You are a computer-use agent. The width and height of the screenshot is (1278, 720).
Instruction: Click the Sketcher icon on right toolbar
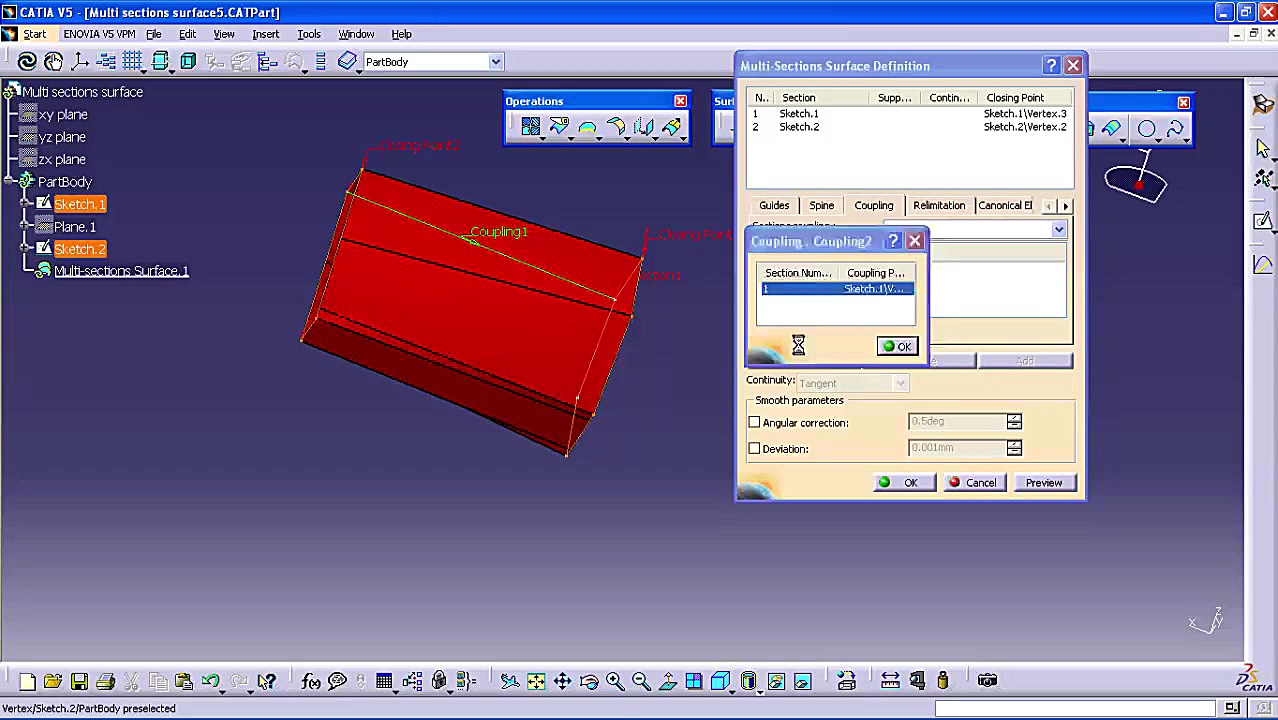(1263, 221)
